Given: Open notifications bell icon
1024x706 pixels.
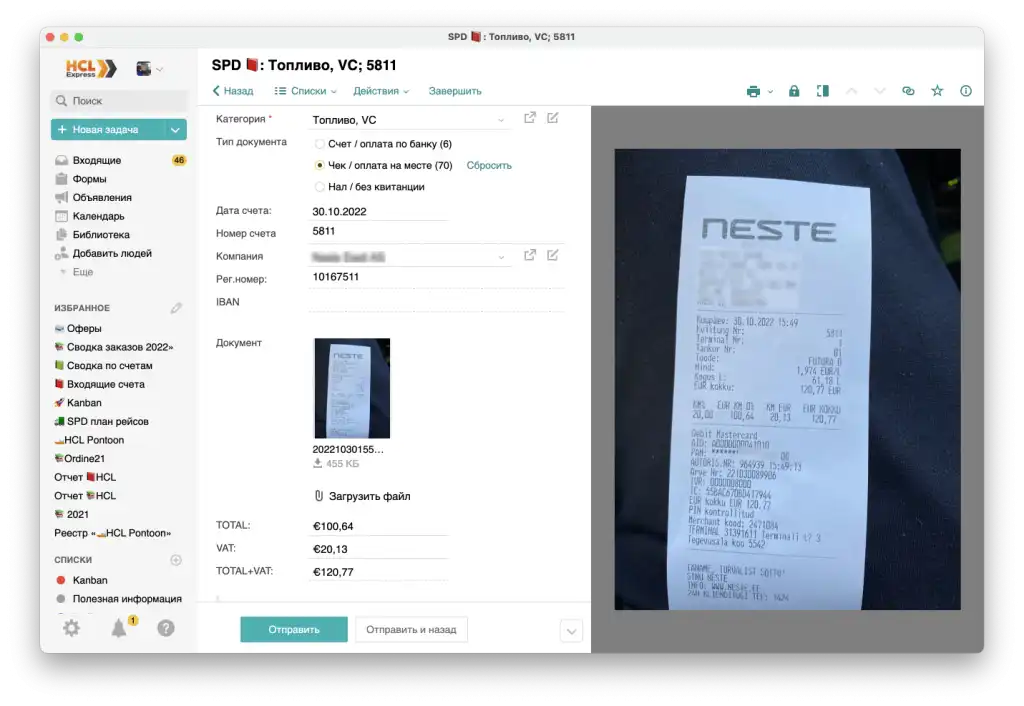Looking at the screenshot, I should [x=119, y=628].
